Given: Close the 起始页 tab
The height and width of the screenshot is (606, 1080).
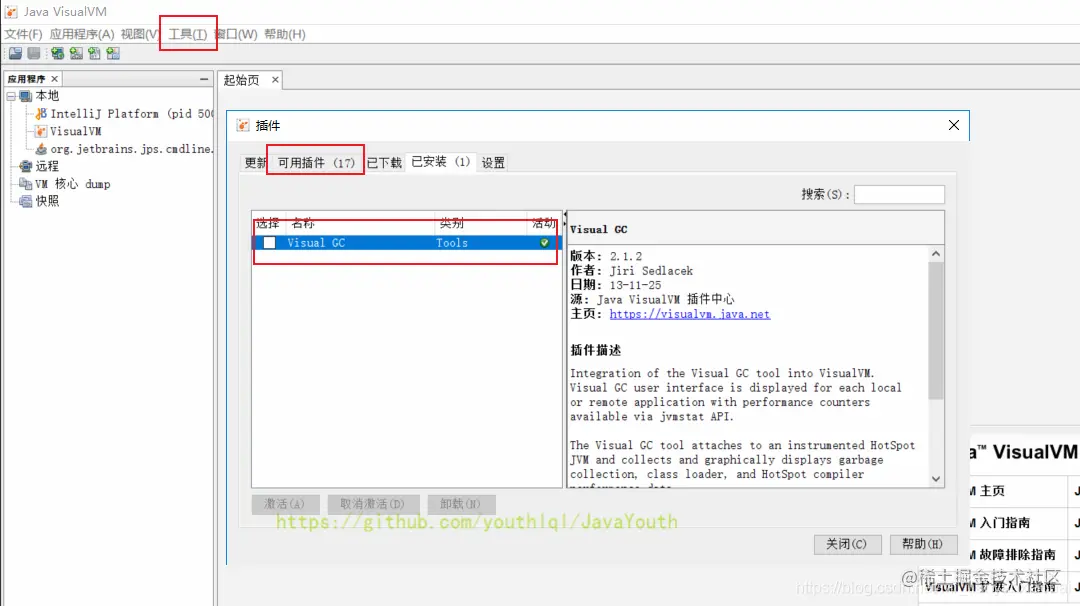Looking at the screenshot, I should pyautogui.click(x=275, y=80).
